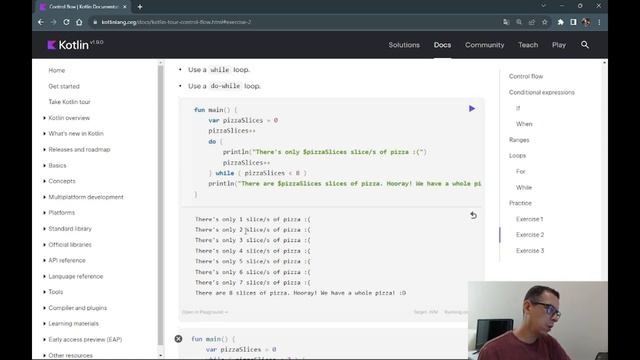Open Take Kotlin tour in sidebar
Screen dimensions: 640x360
point(69,102)
